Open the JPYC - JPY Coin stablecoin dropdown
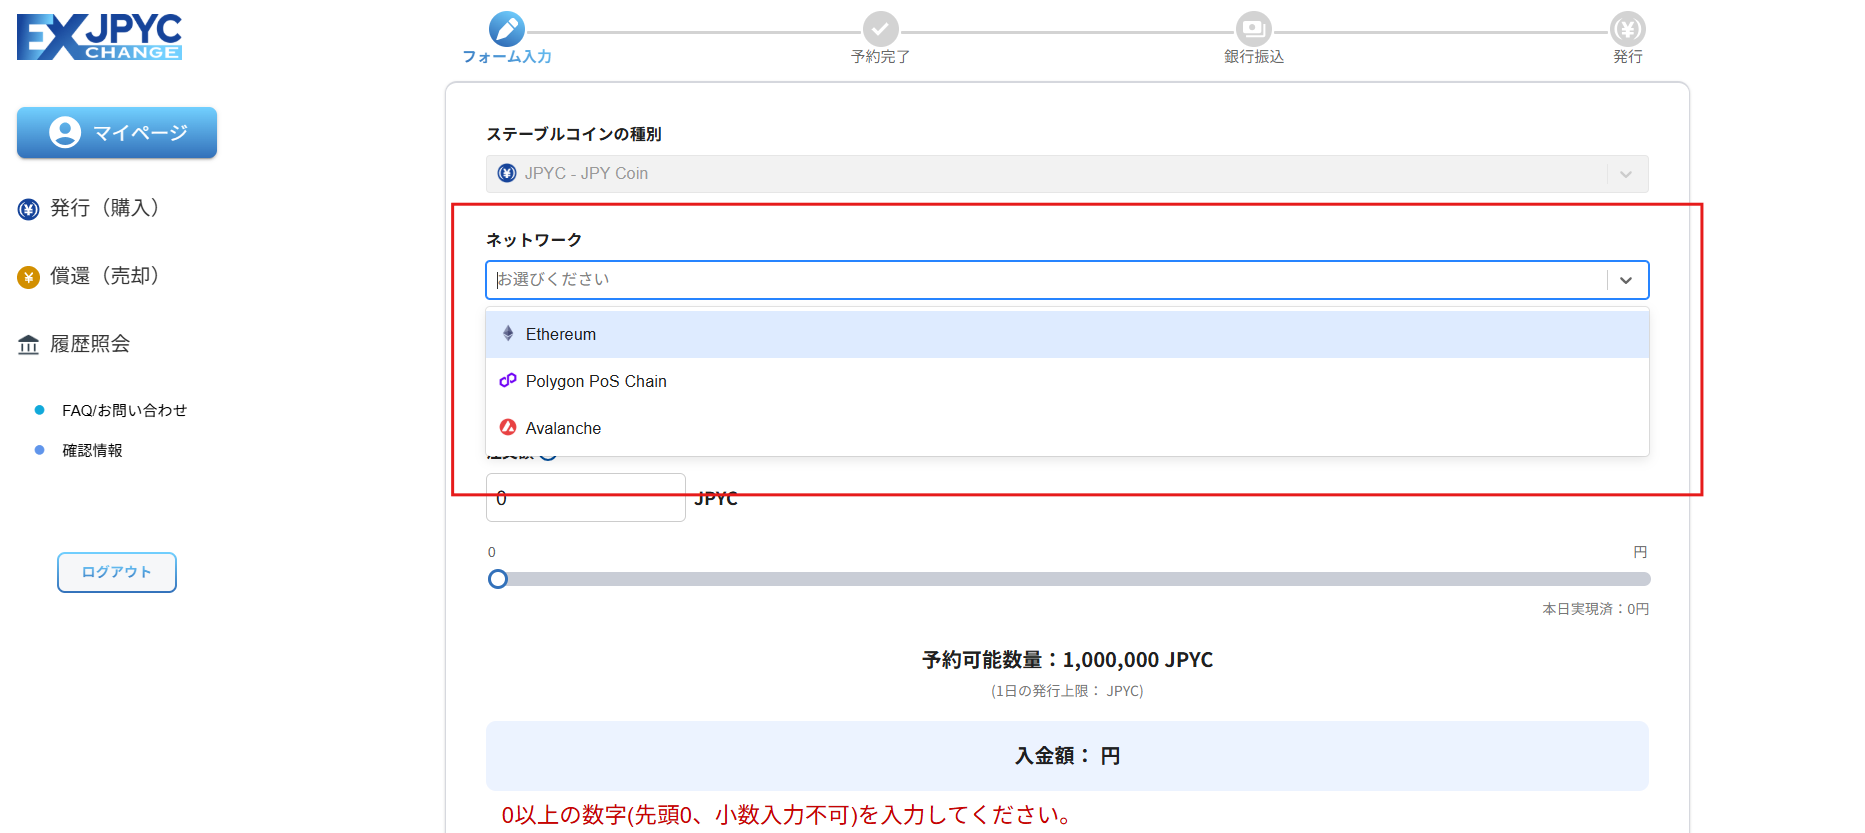The width and height of the screenshot is (1865, 833). point(1067,174)
